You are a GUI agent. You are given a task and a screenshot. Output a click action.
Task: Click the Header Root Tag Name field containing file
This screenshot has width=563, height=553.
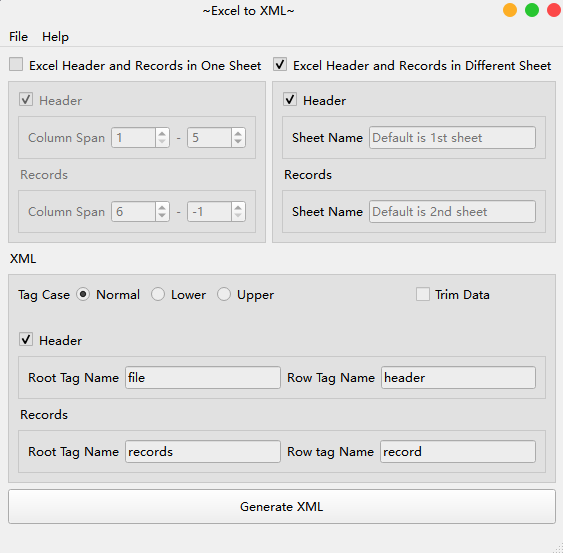[x=203, y=377]
